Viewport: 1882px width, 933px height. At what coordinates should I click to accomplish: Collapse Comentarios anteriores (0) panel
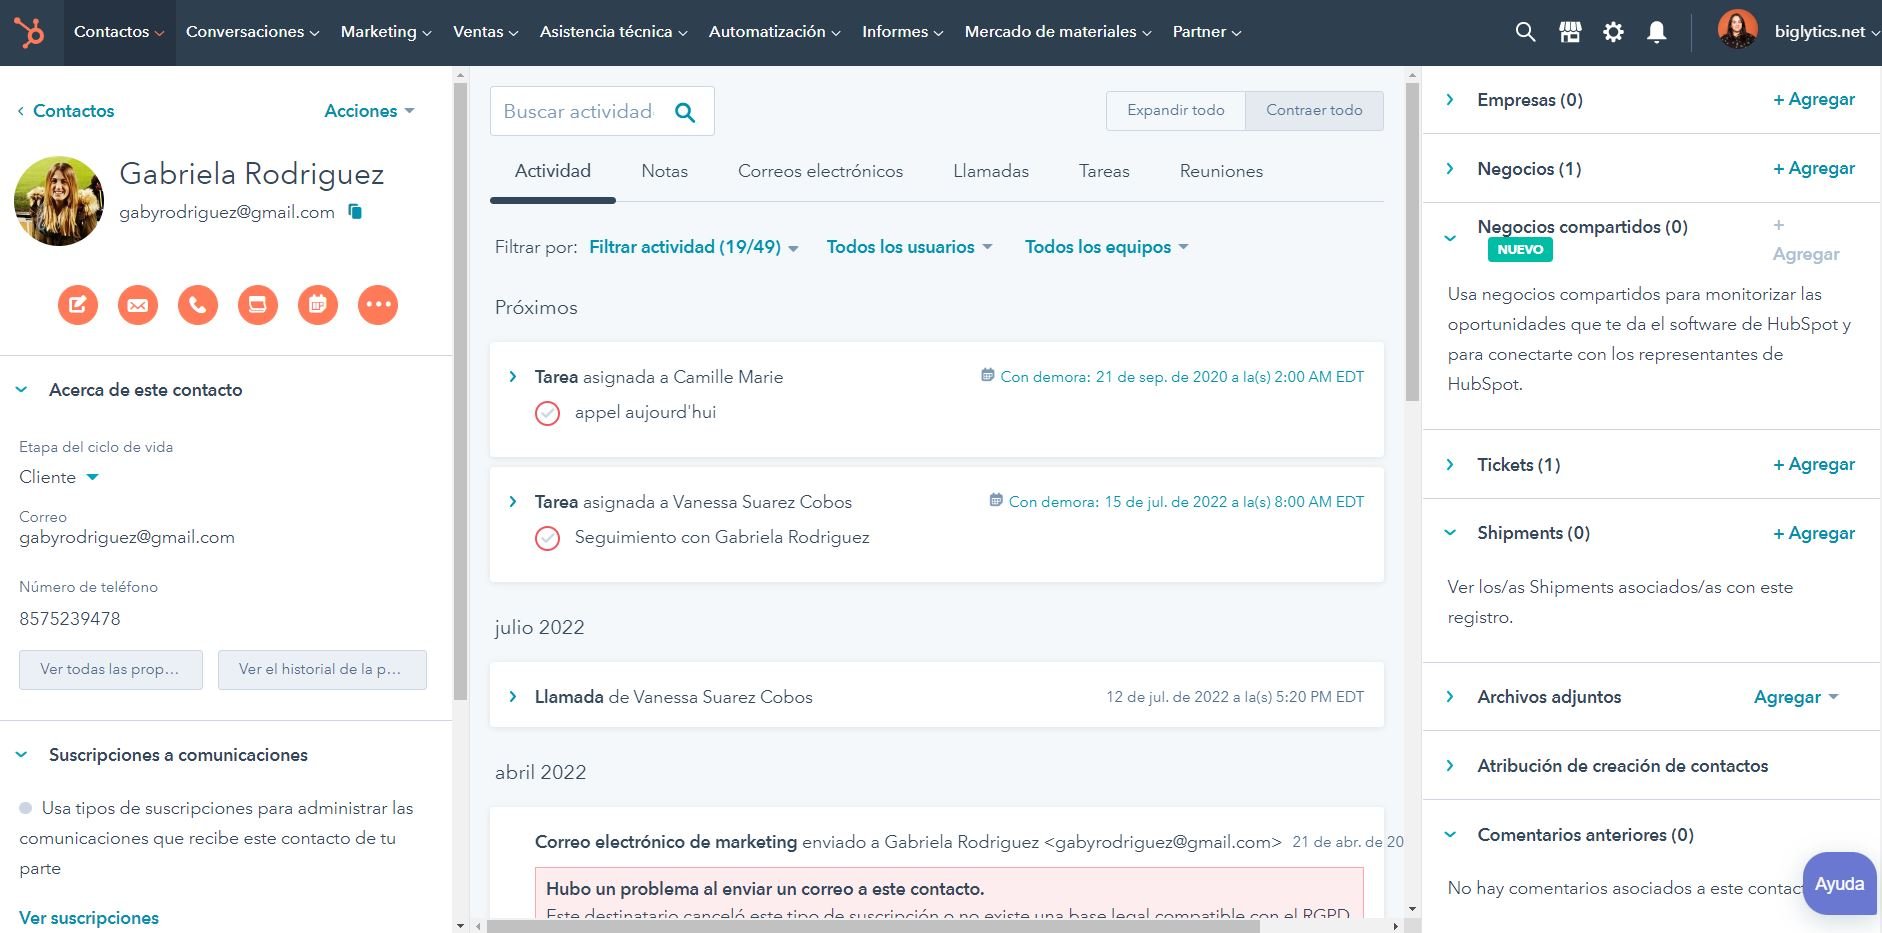tap(1450, 835)
